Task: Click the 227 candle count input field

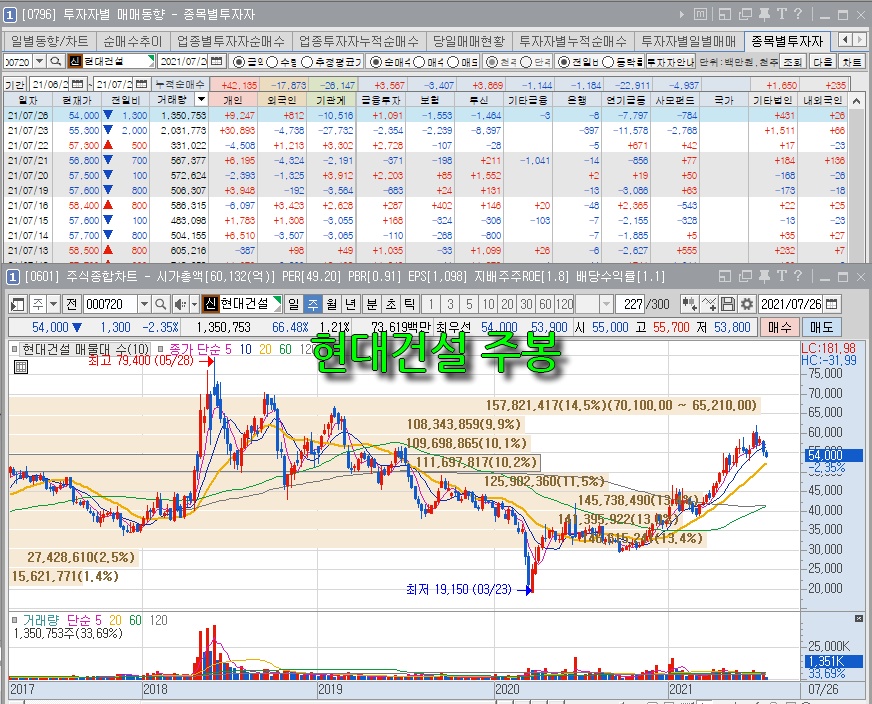Action: point(631,304)
